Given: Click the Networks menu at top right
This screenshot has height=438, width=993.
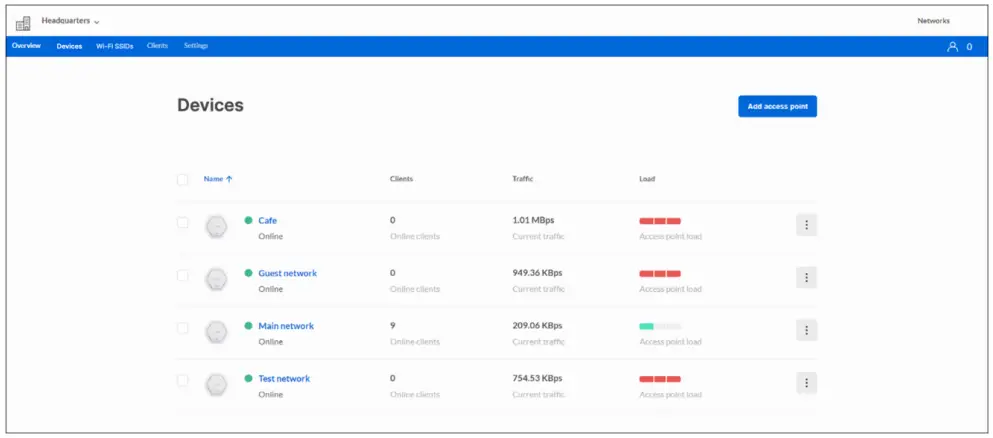Looking at the screenshot, I should 933,21.
